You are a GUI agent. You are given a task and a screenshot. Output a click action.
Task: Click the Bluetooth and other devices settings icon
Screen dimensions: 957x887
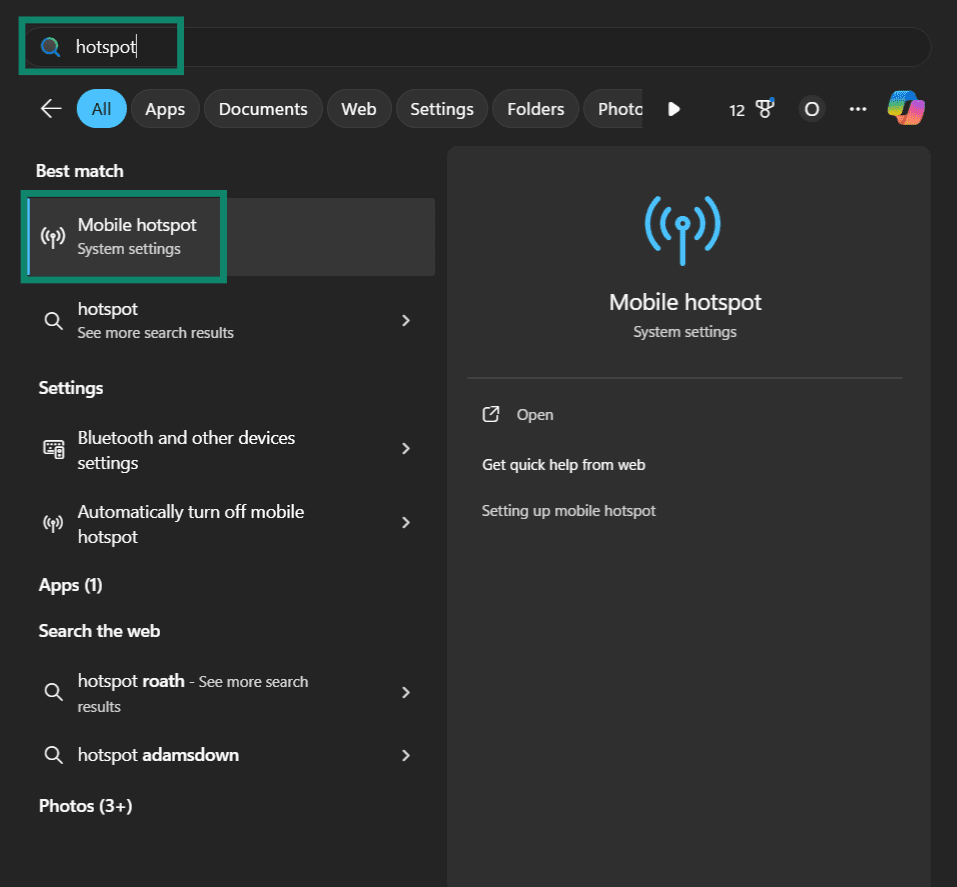(53, 449)
